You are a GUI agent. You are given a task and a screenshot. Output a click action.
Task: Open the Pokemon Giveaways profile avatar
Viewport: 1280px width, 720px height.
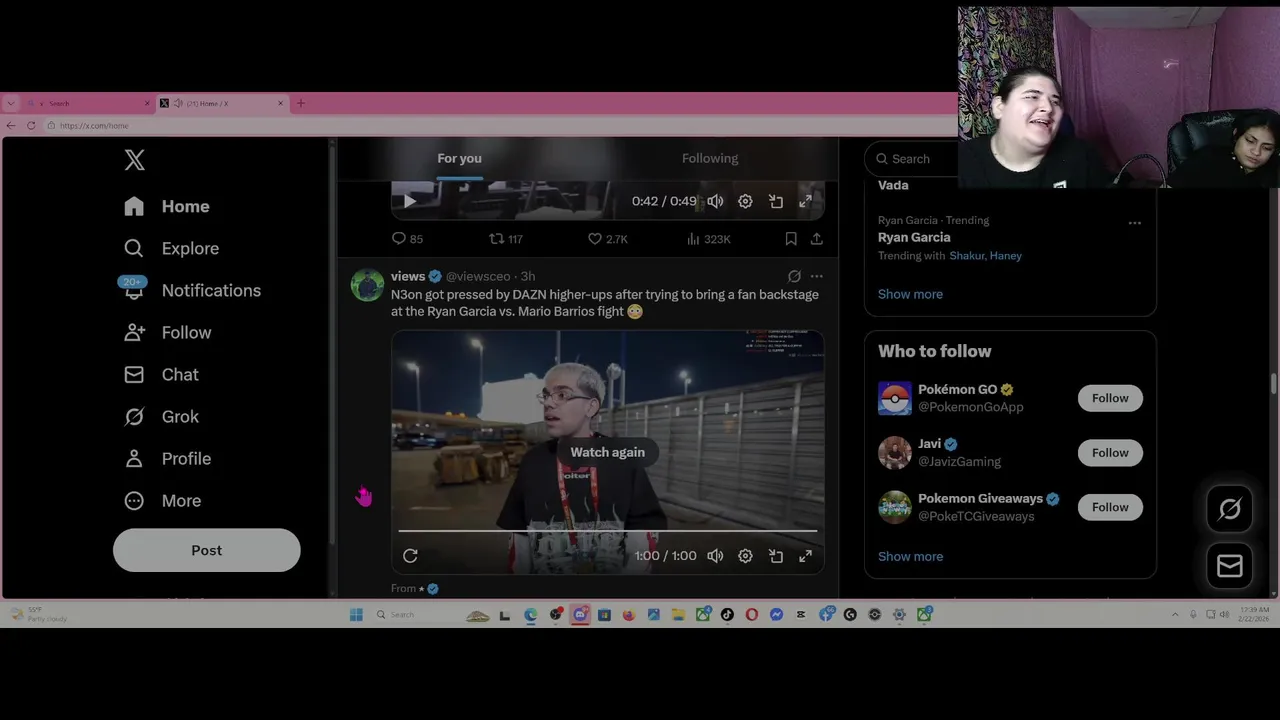pos(895,507)
